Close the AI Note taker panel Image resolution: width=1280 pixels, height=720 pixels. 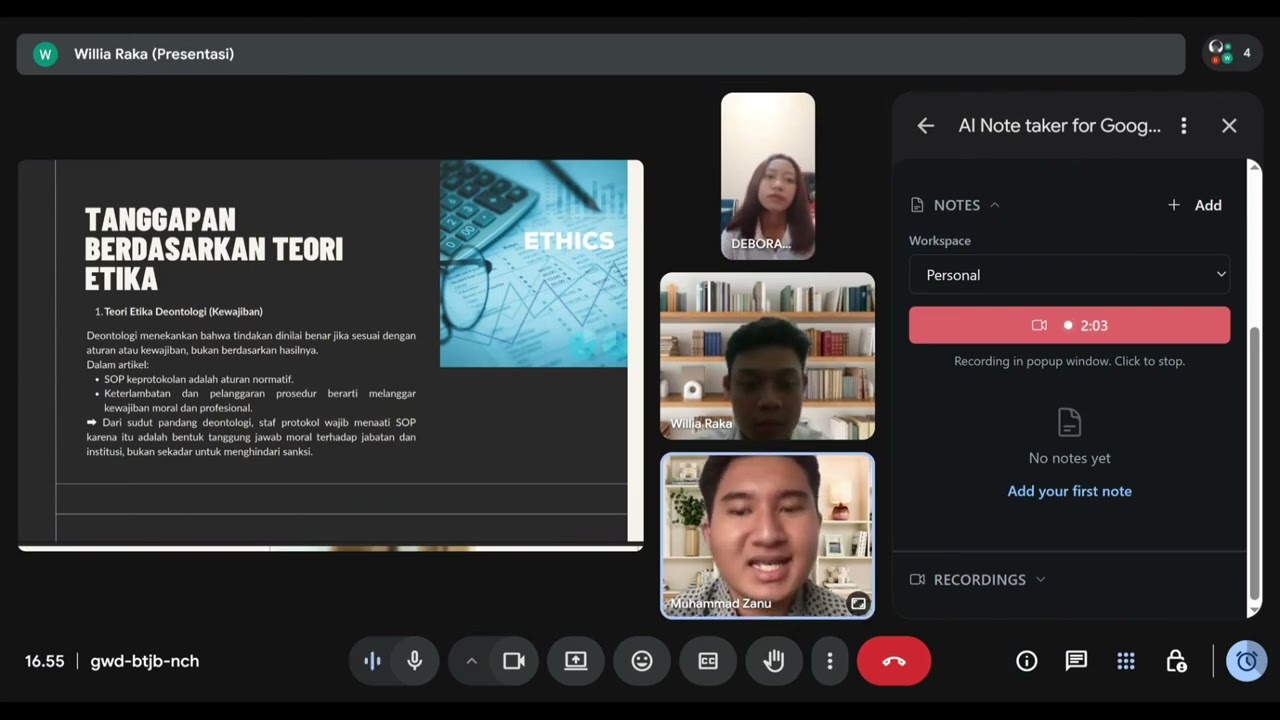pos(1229,125)
